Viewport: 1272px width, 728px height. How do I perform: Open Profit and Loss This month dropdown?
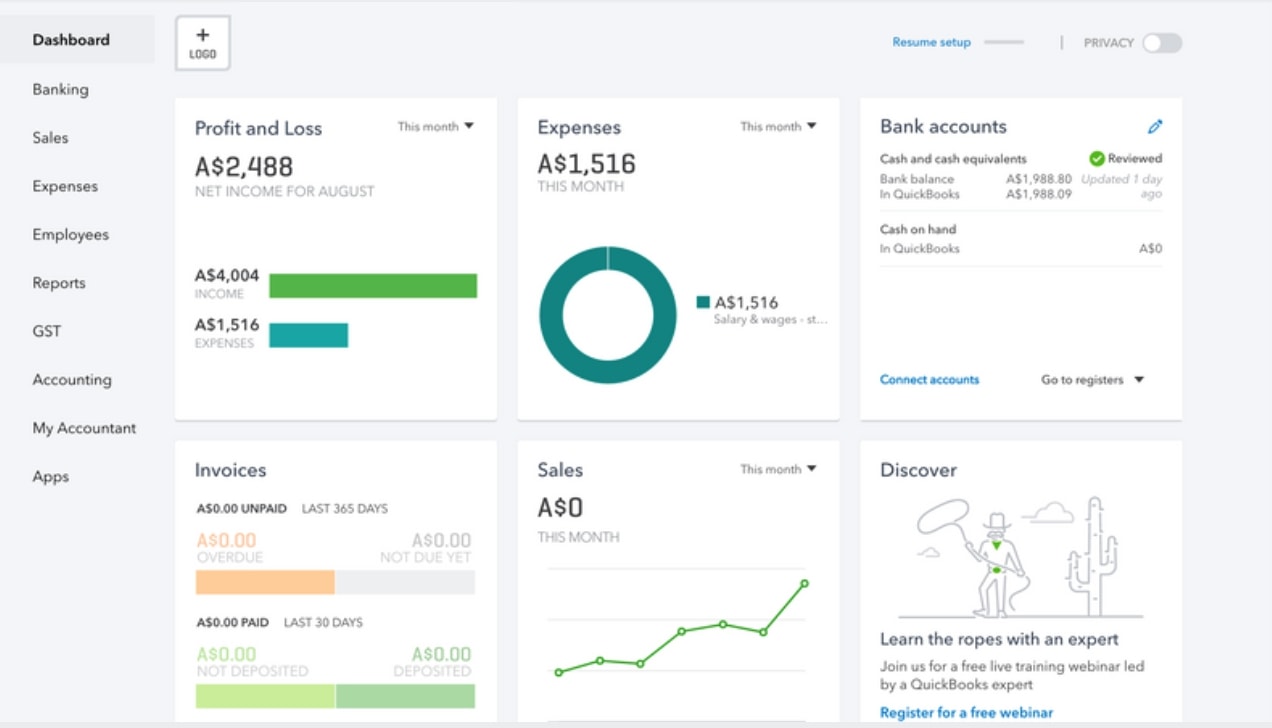436,126
